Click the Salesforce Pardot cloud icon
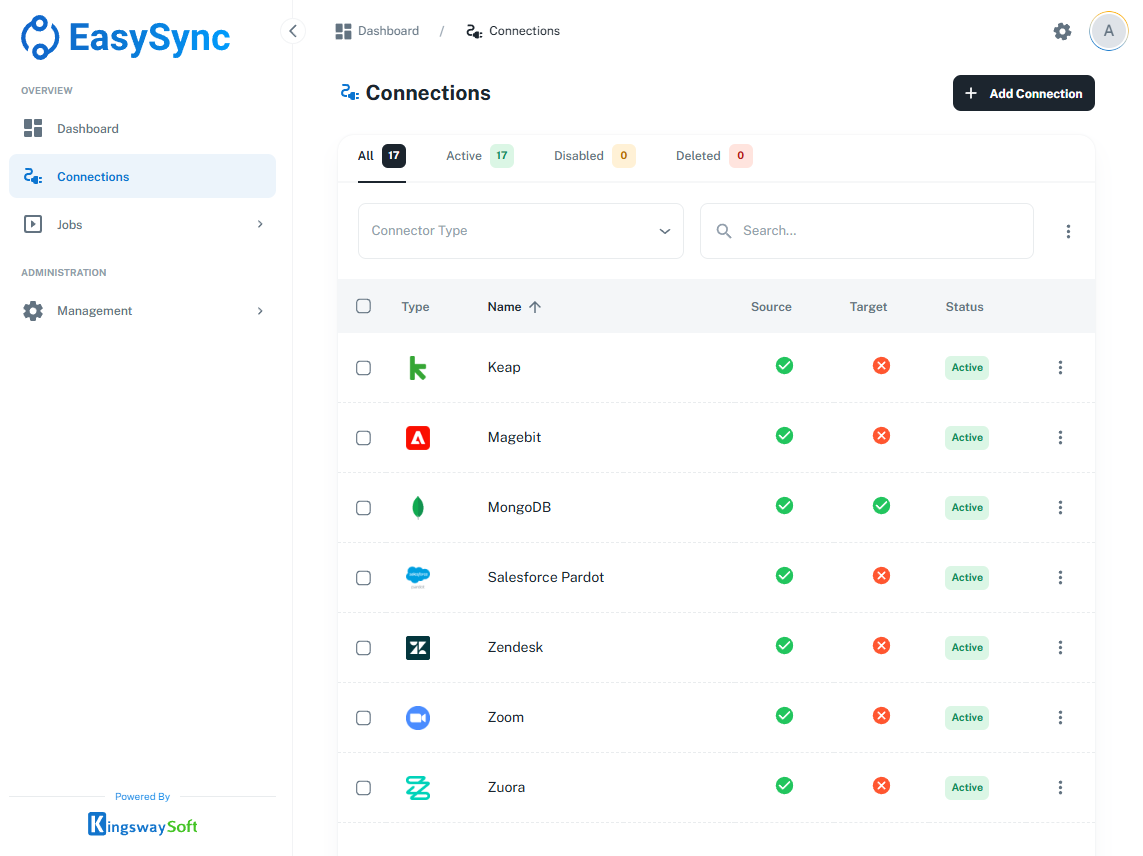The width and height of the screenshot is (1143, 856). (x=417, y=577)
